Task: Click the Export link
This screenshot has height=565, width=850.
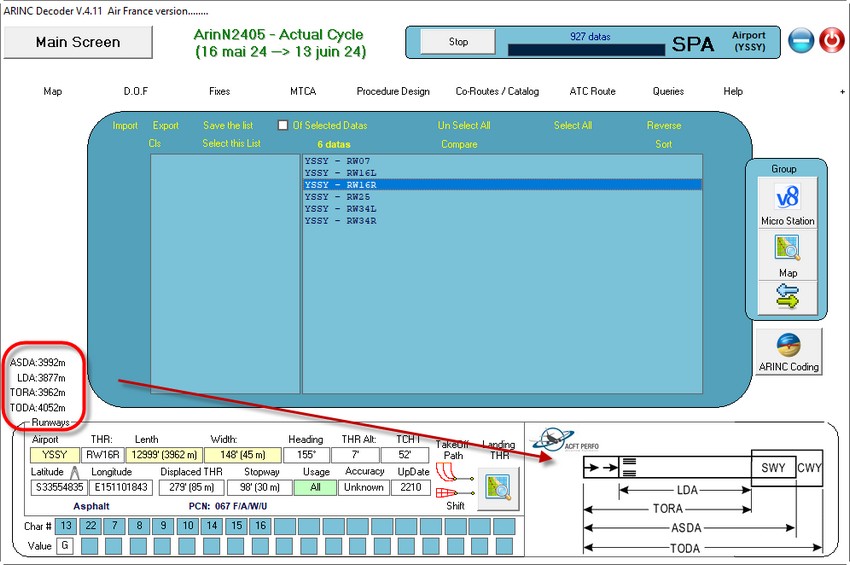Action: 165,126
